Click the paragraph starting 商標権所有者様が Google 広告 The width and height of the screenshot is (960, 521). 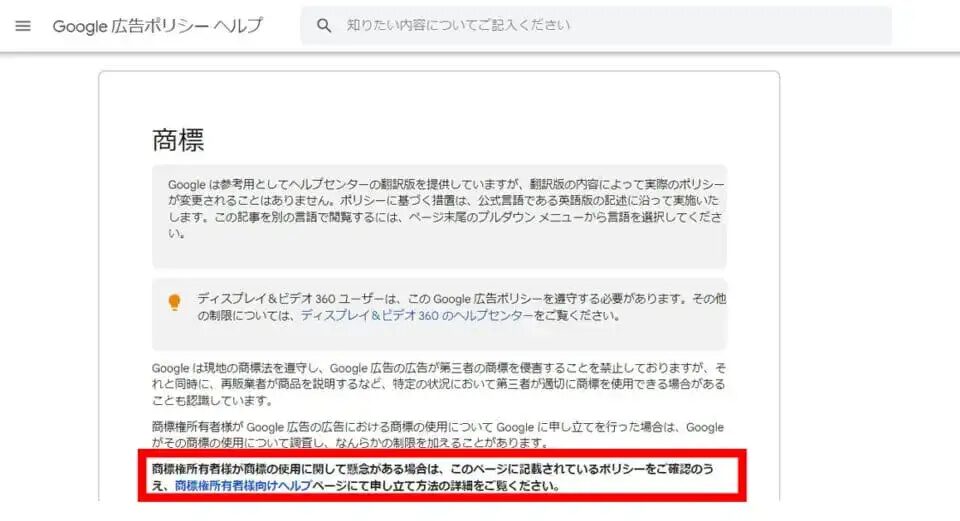438,435
